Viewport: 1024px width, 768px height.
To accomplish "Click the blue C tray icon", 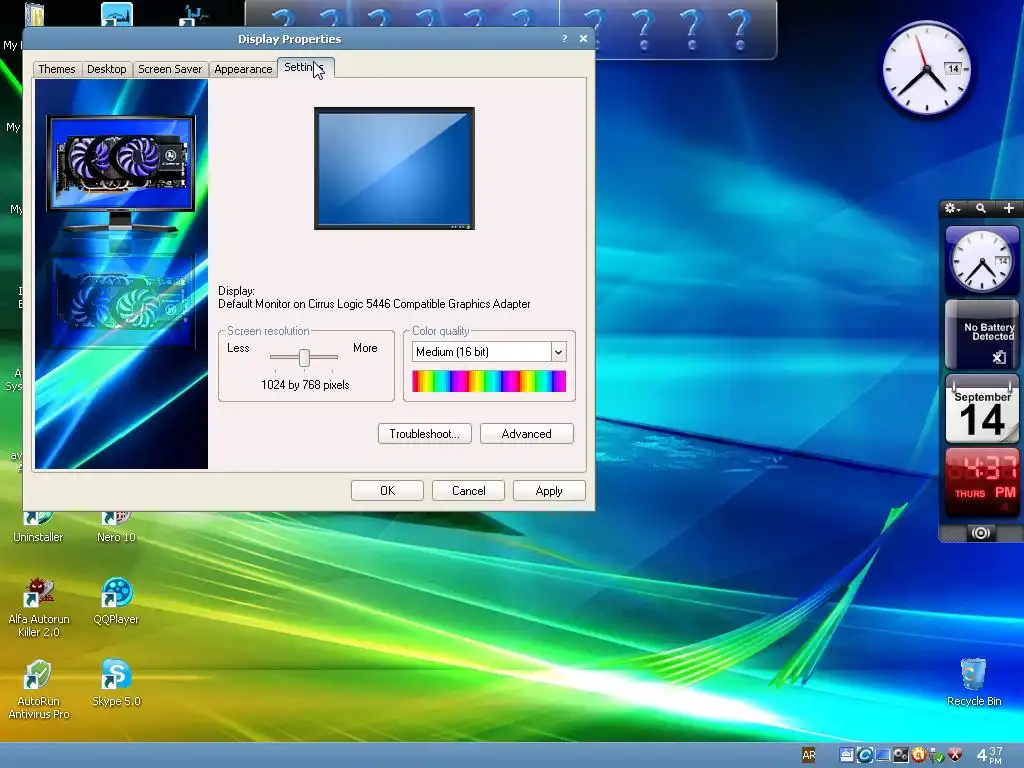I will [865, 756].
